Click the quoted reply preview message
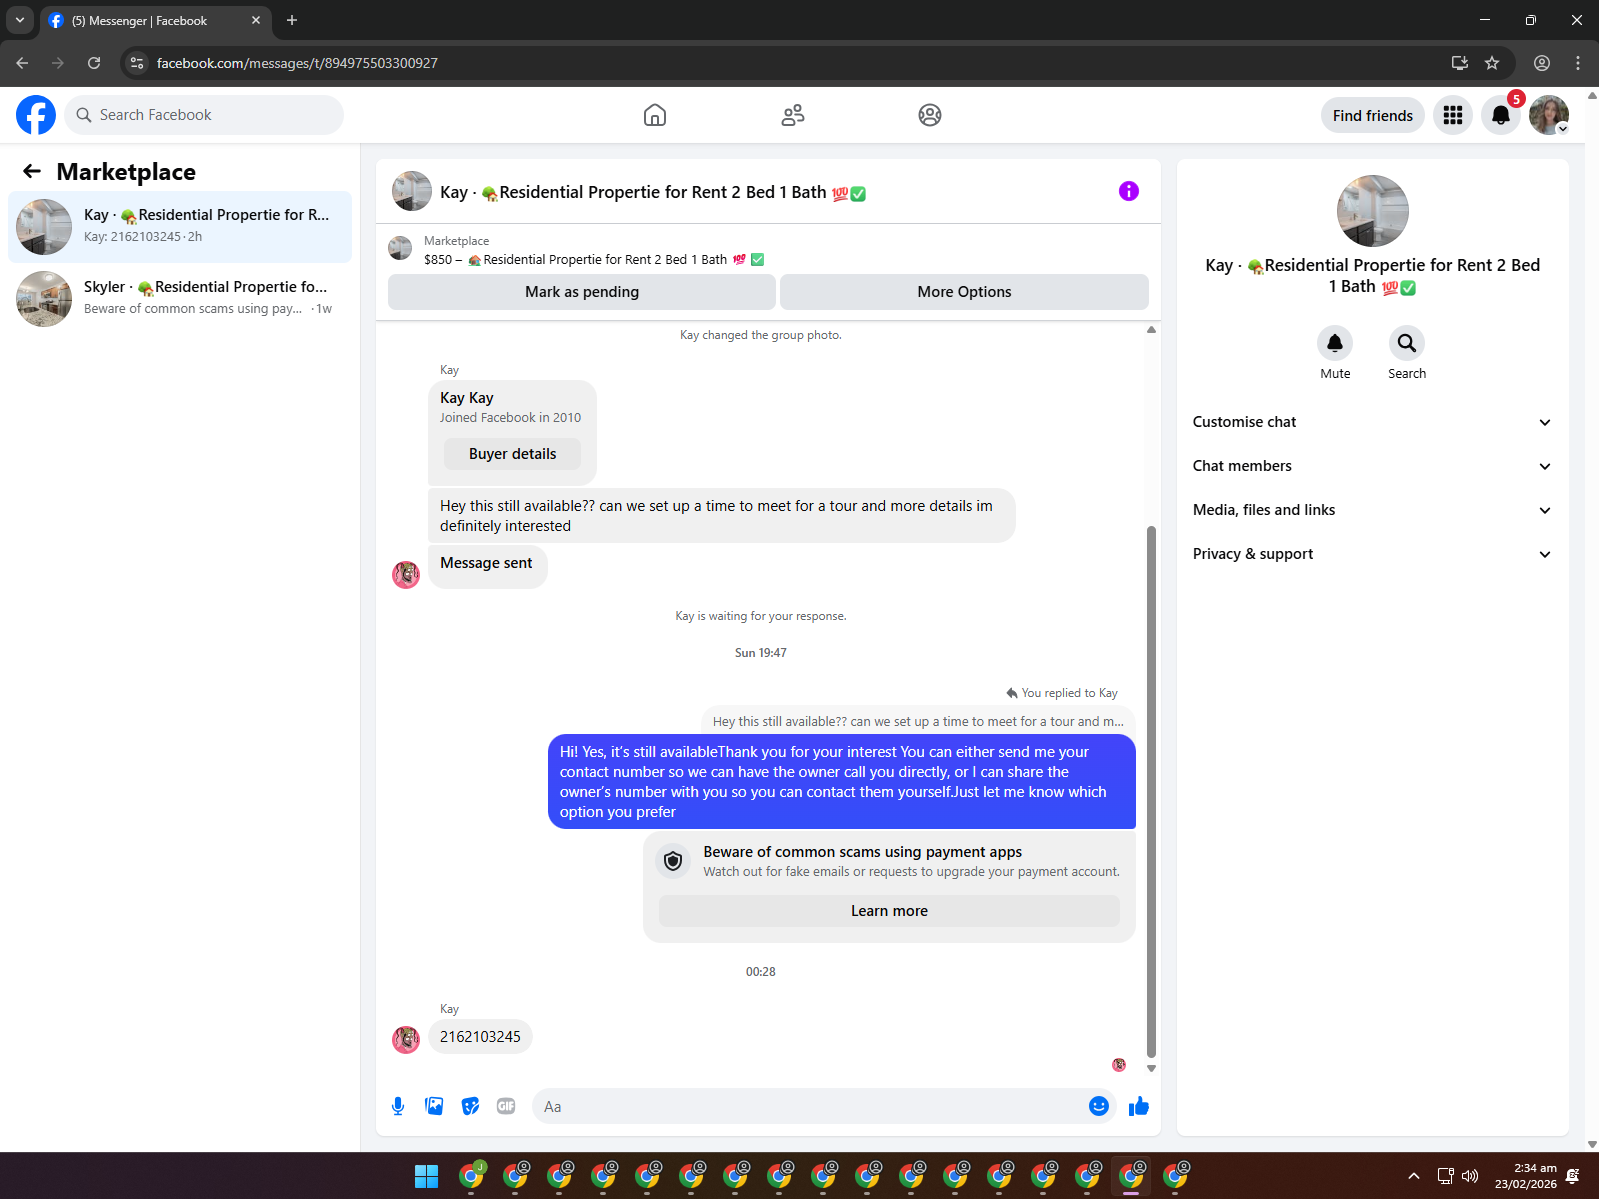Image resolution: width=1599 pixels, height=1199 pixels. [x=918, y=721]
